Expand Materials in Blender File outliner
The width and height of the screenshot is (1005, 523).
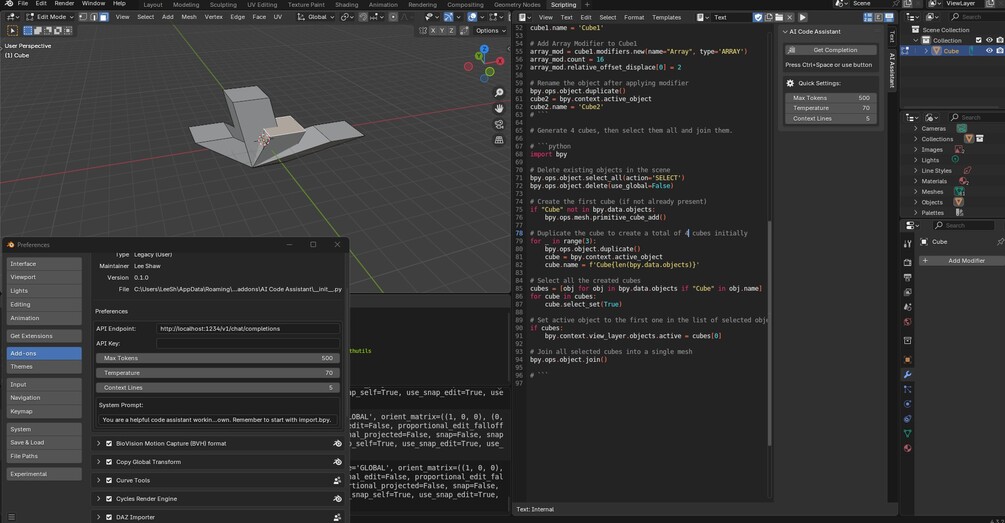pyautogui.click(x=915, y=181)
